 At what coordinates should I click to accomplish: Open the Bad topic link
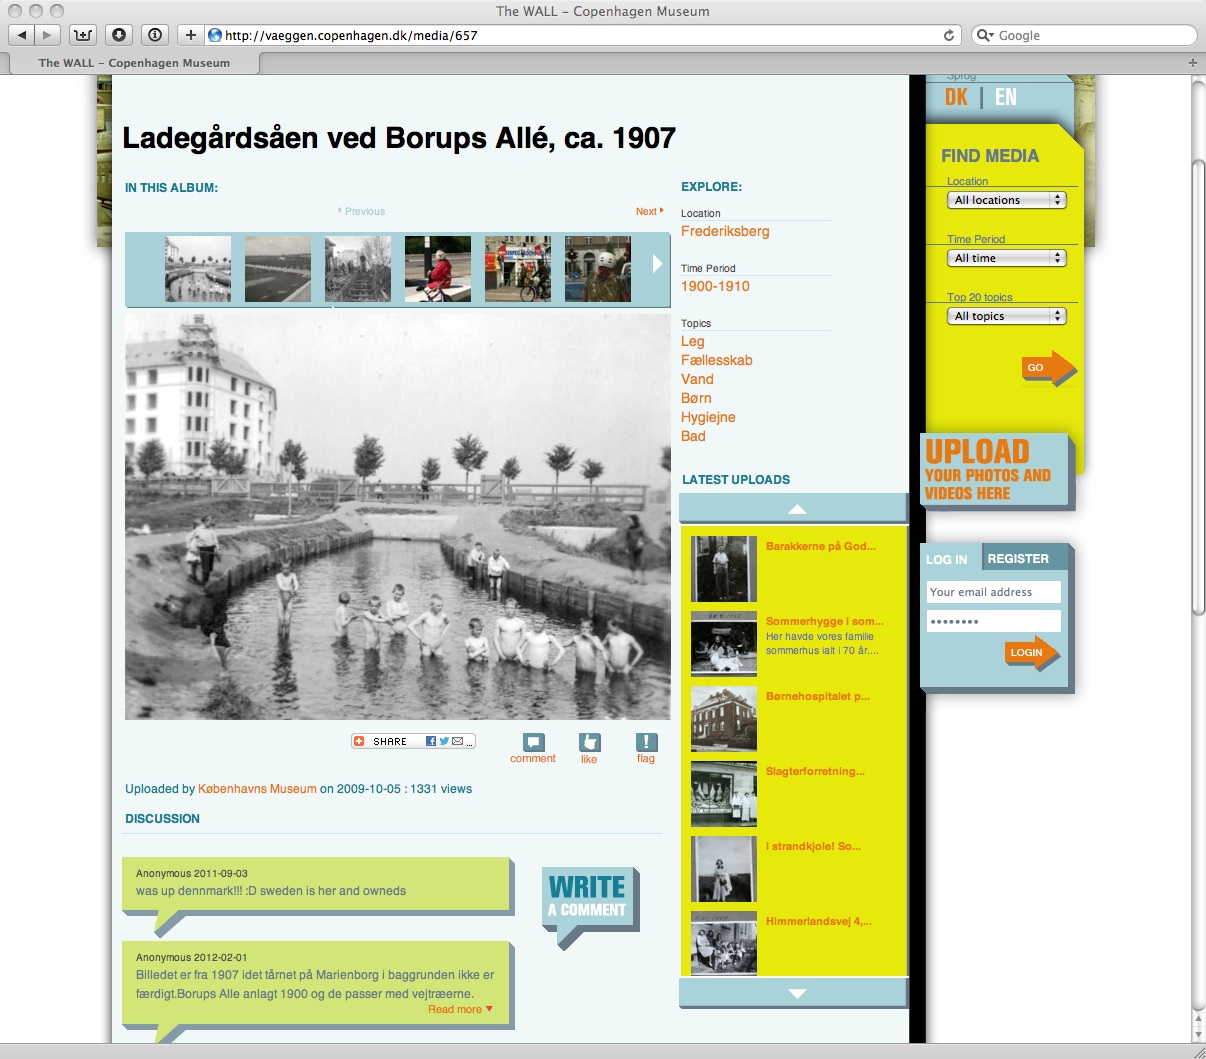point(693,436)
